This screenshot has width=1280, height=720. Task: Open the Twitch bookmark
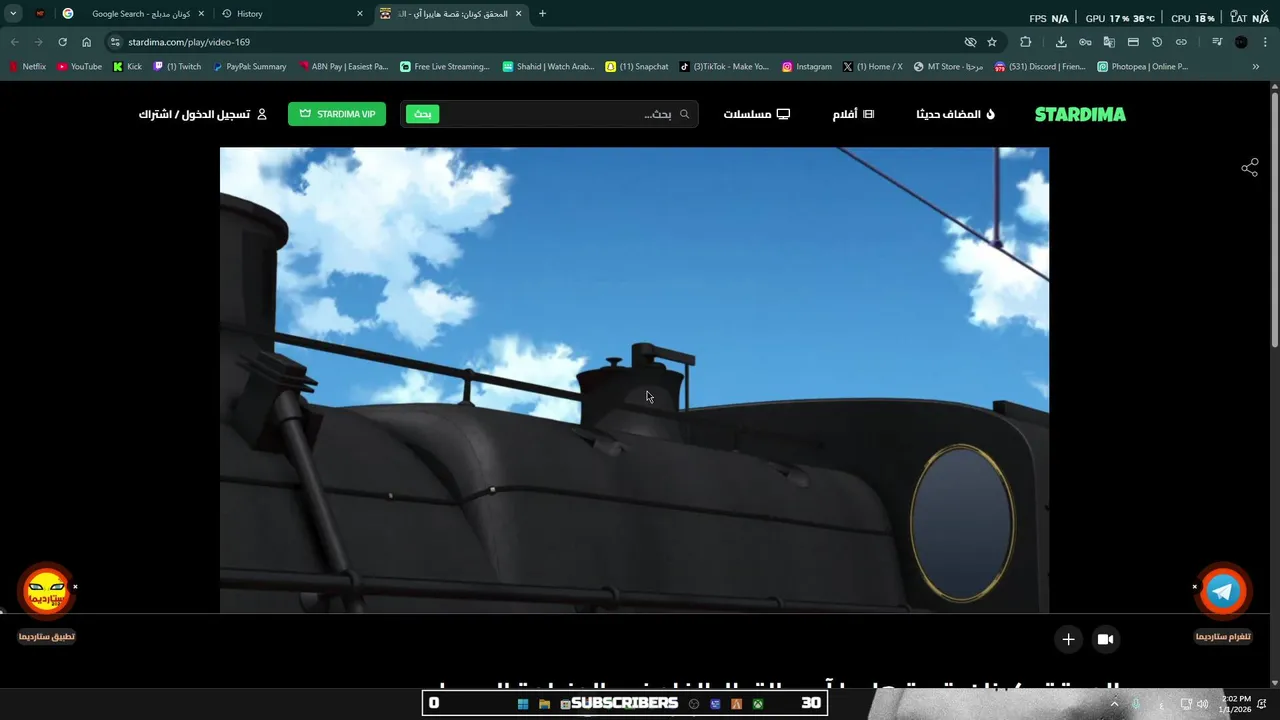tap(177, 67)
